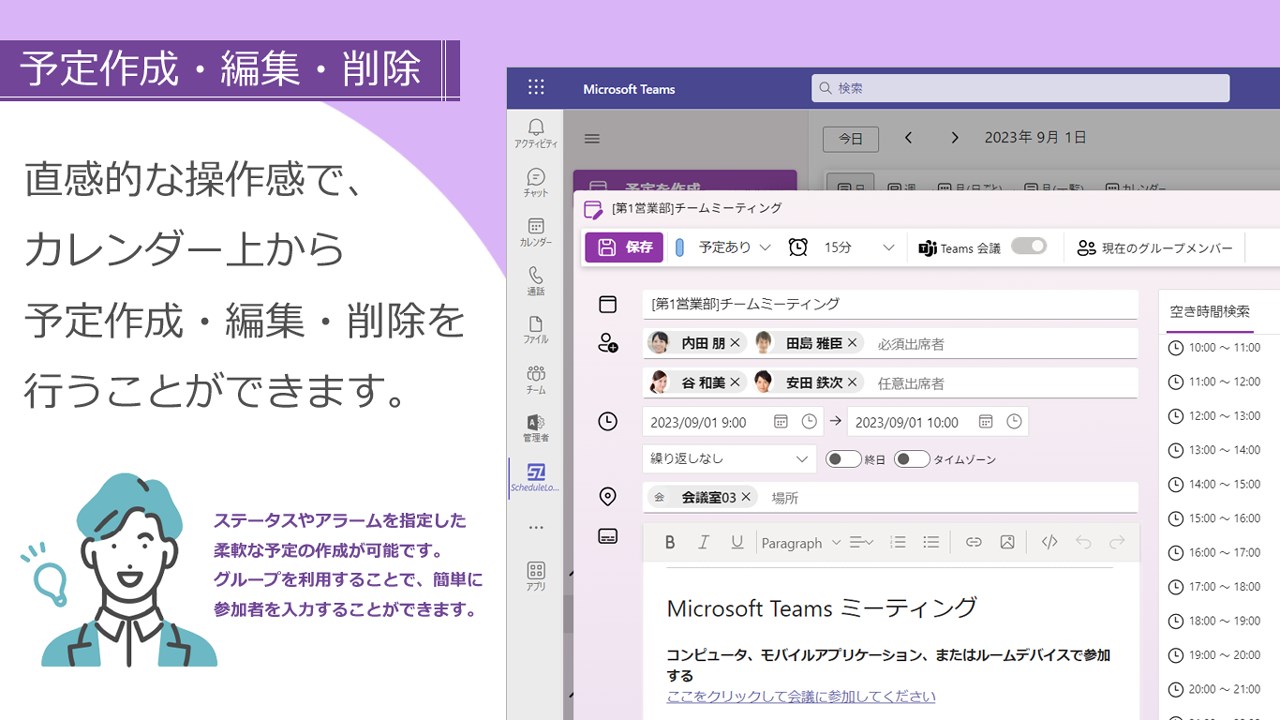The image size is (1280, 720).
Task: Remove the 会議室03 location
Action: coord(746,497)
